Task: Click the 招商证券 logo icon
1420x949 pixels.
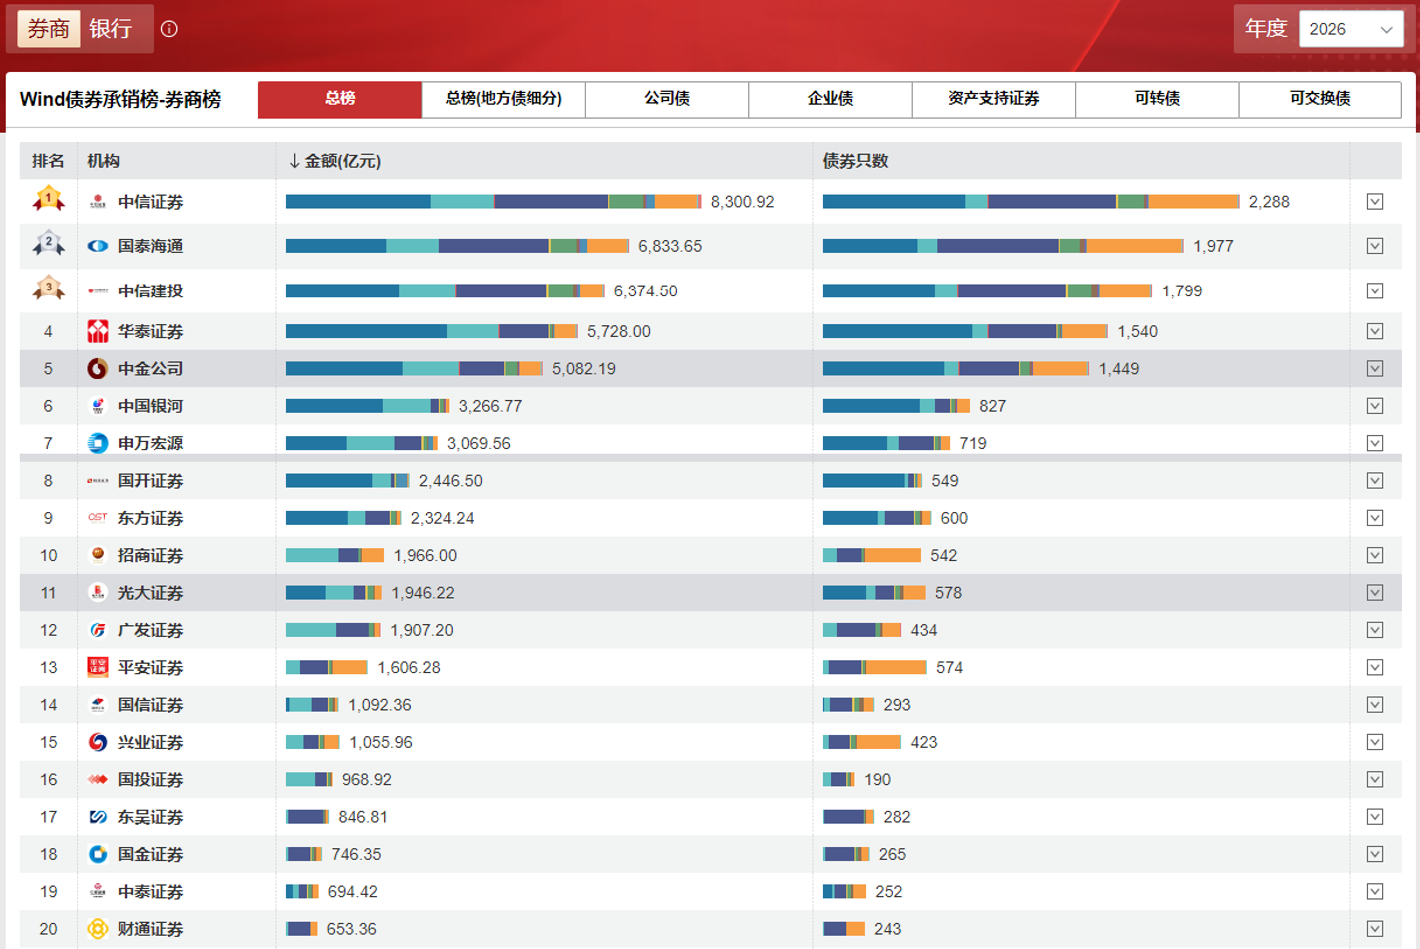Action: point(97,555)
